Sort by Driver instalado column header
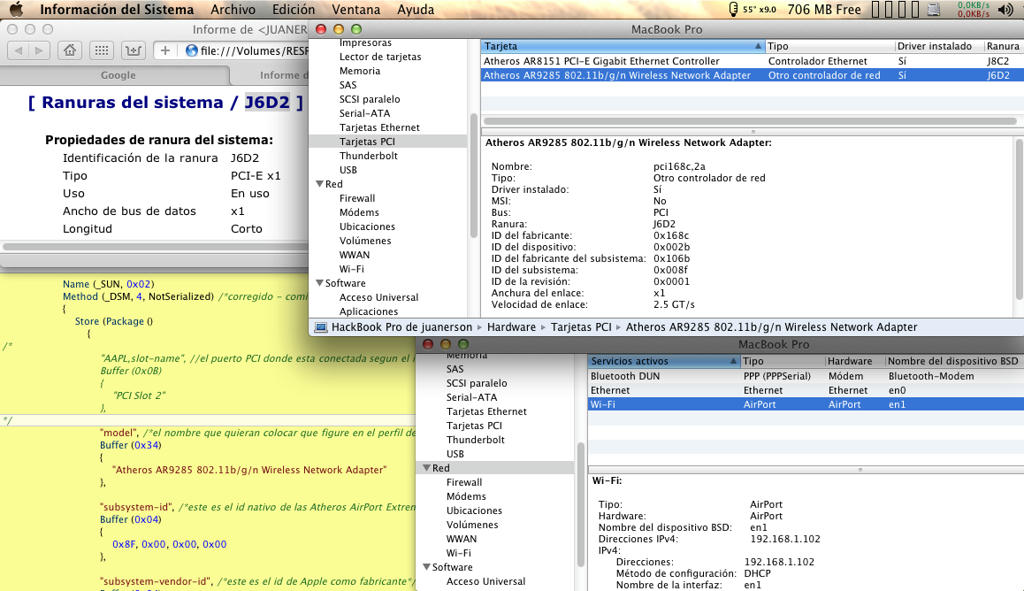 pos(934,47)
